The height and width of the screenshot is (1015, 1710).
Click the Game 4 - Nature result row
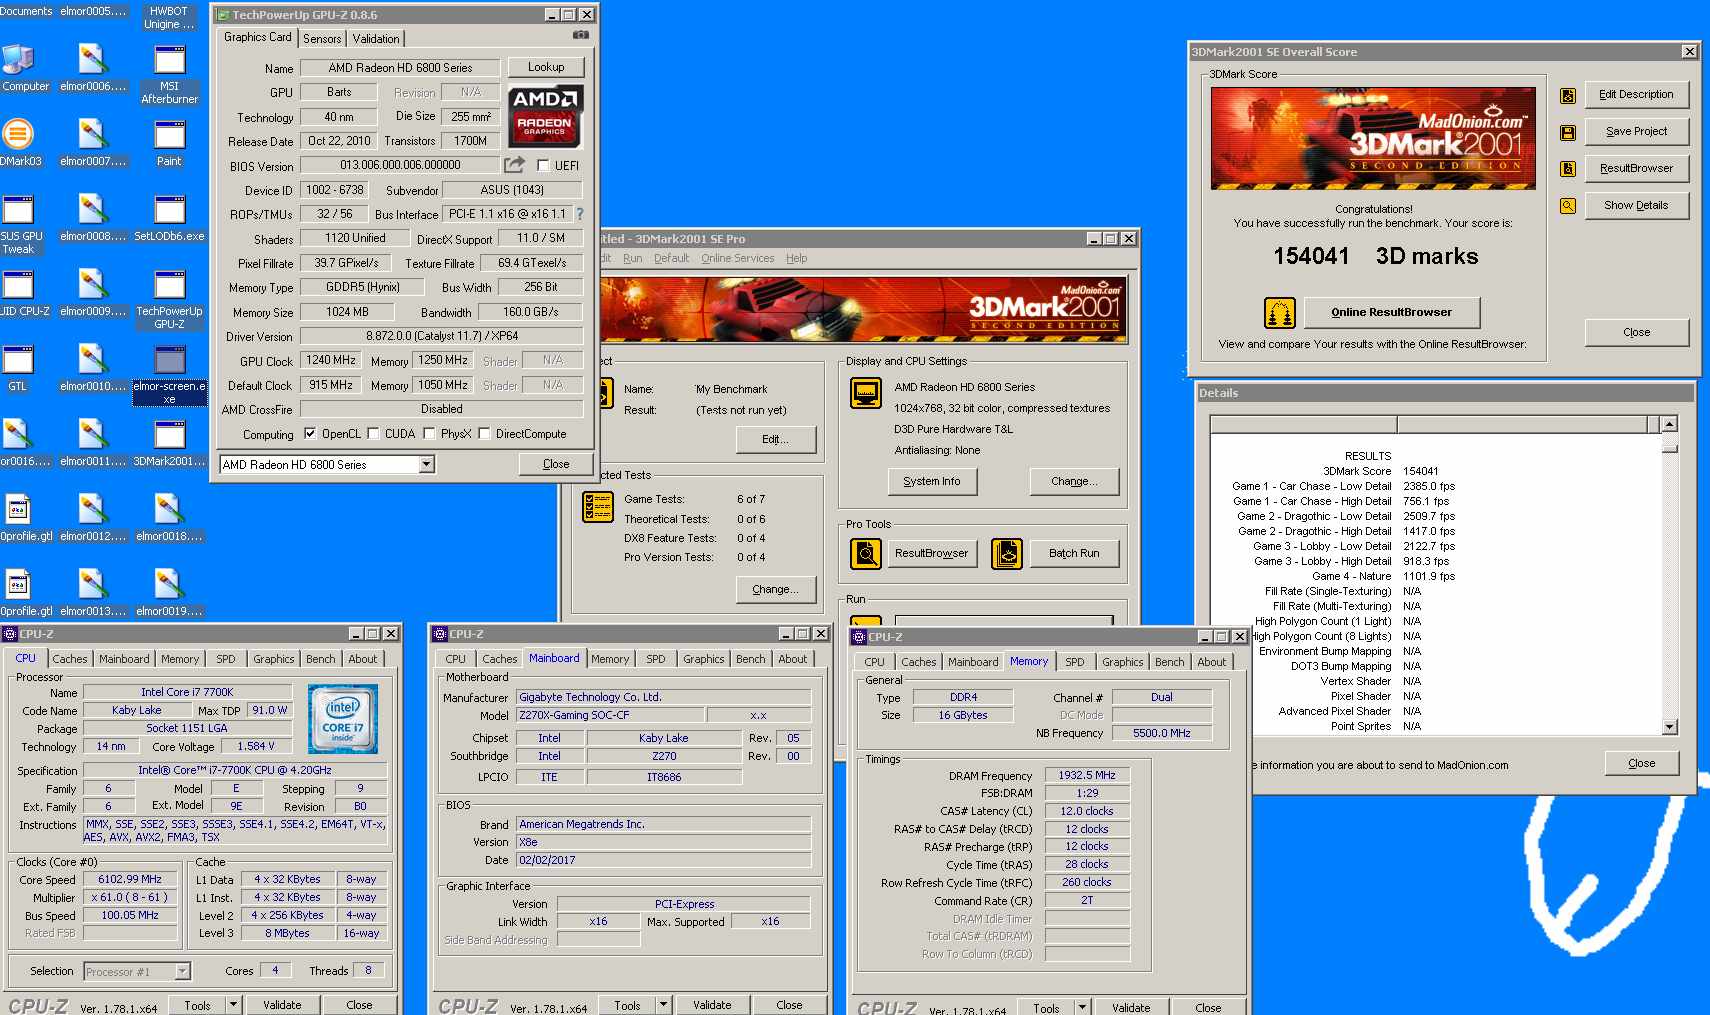pos(1383,576)
